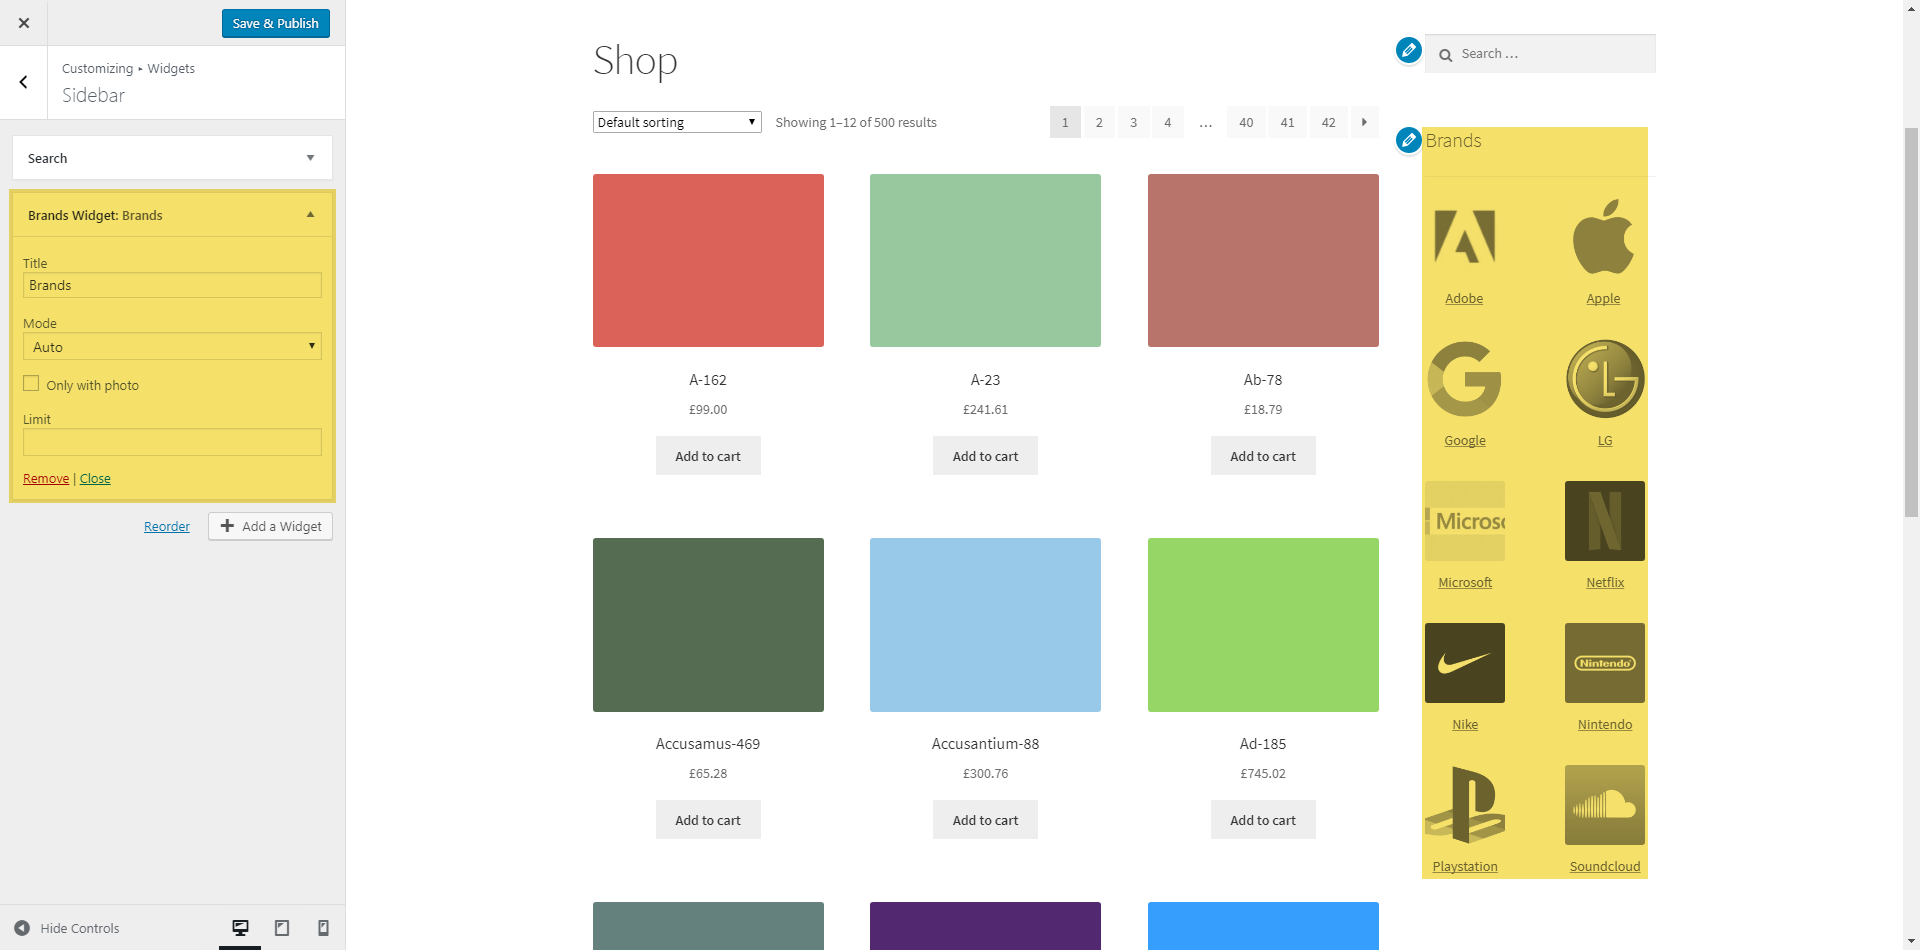
Task: Open the Google brand logo
Action: [1465, 379]
